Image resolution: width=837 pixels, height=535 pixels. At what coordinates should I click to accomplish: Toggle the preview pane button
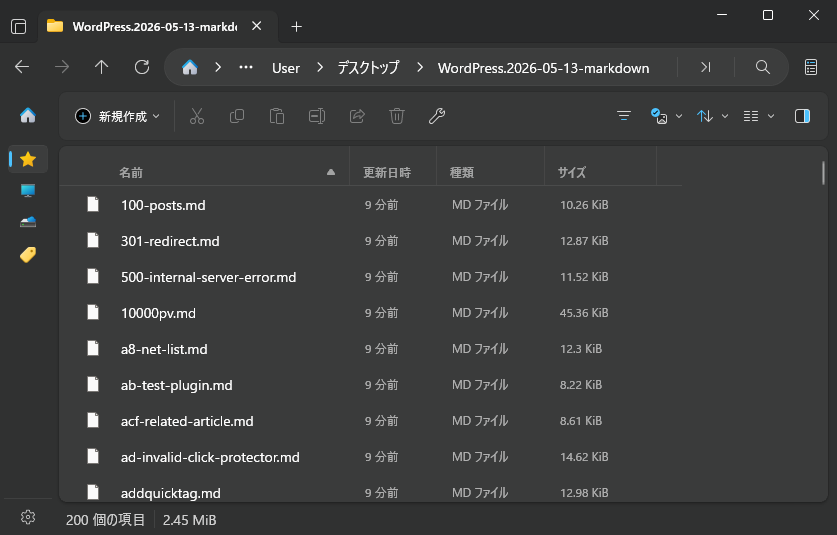pyautogui.click(x=802, y=116)
